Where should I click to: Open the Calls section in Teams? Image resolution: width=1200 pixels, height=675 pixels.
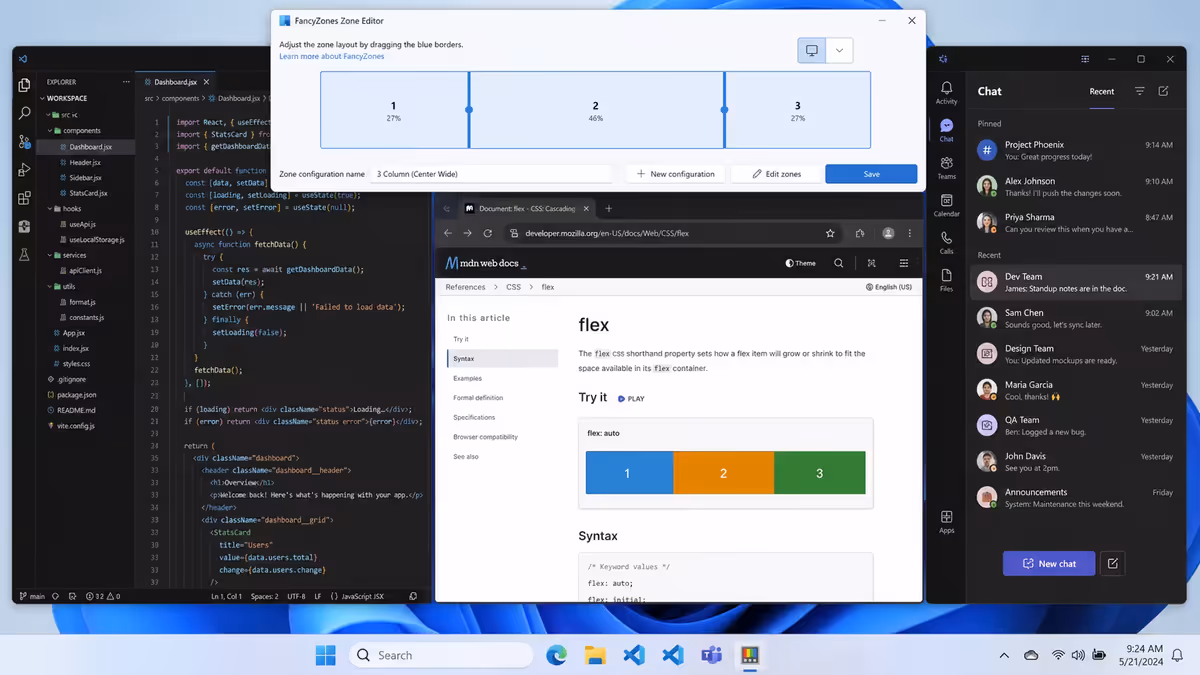[x=946, y=242]
